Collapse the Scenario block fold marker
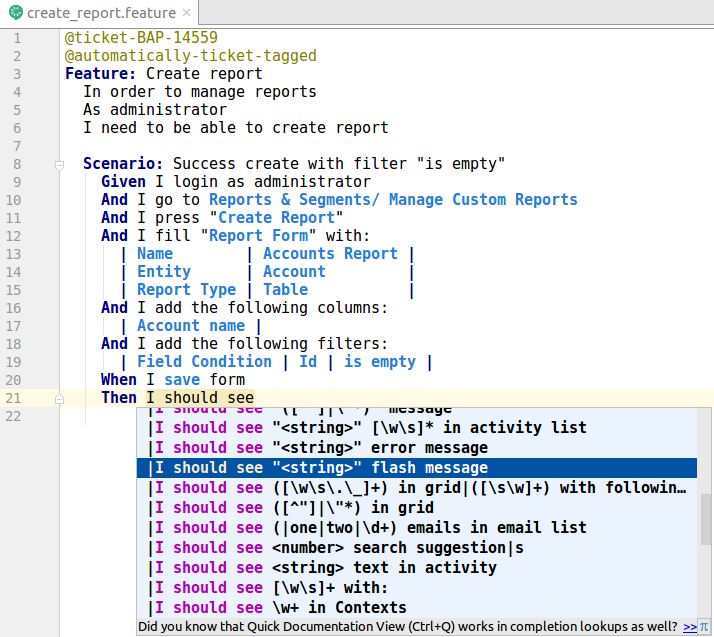The image size is (714, 637). pyautogui.click(x=59, y=164)
